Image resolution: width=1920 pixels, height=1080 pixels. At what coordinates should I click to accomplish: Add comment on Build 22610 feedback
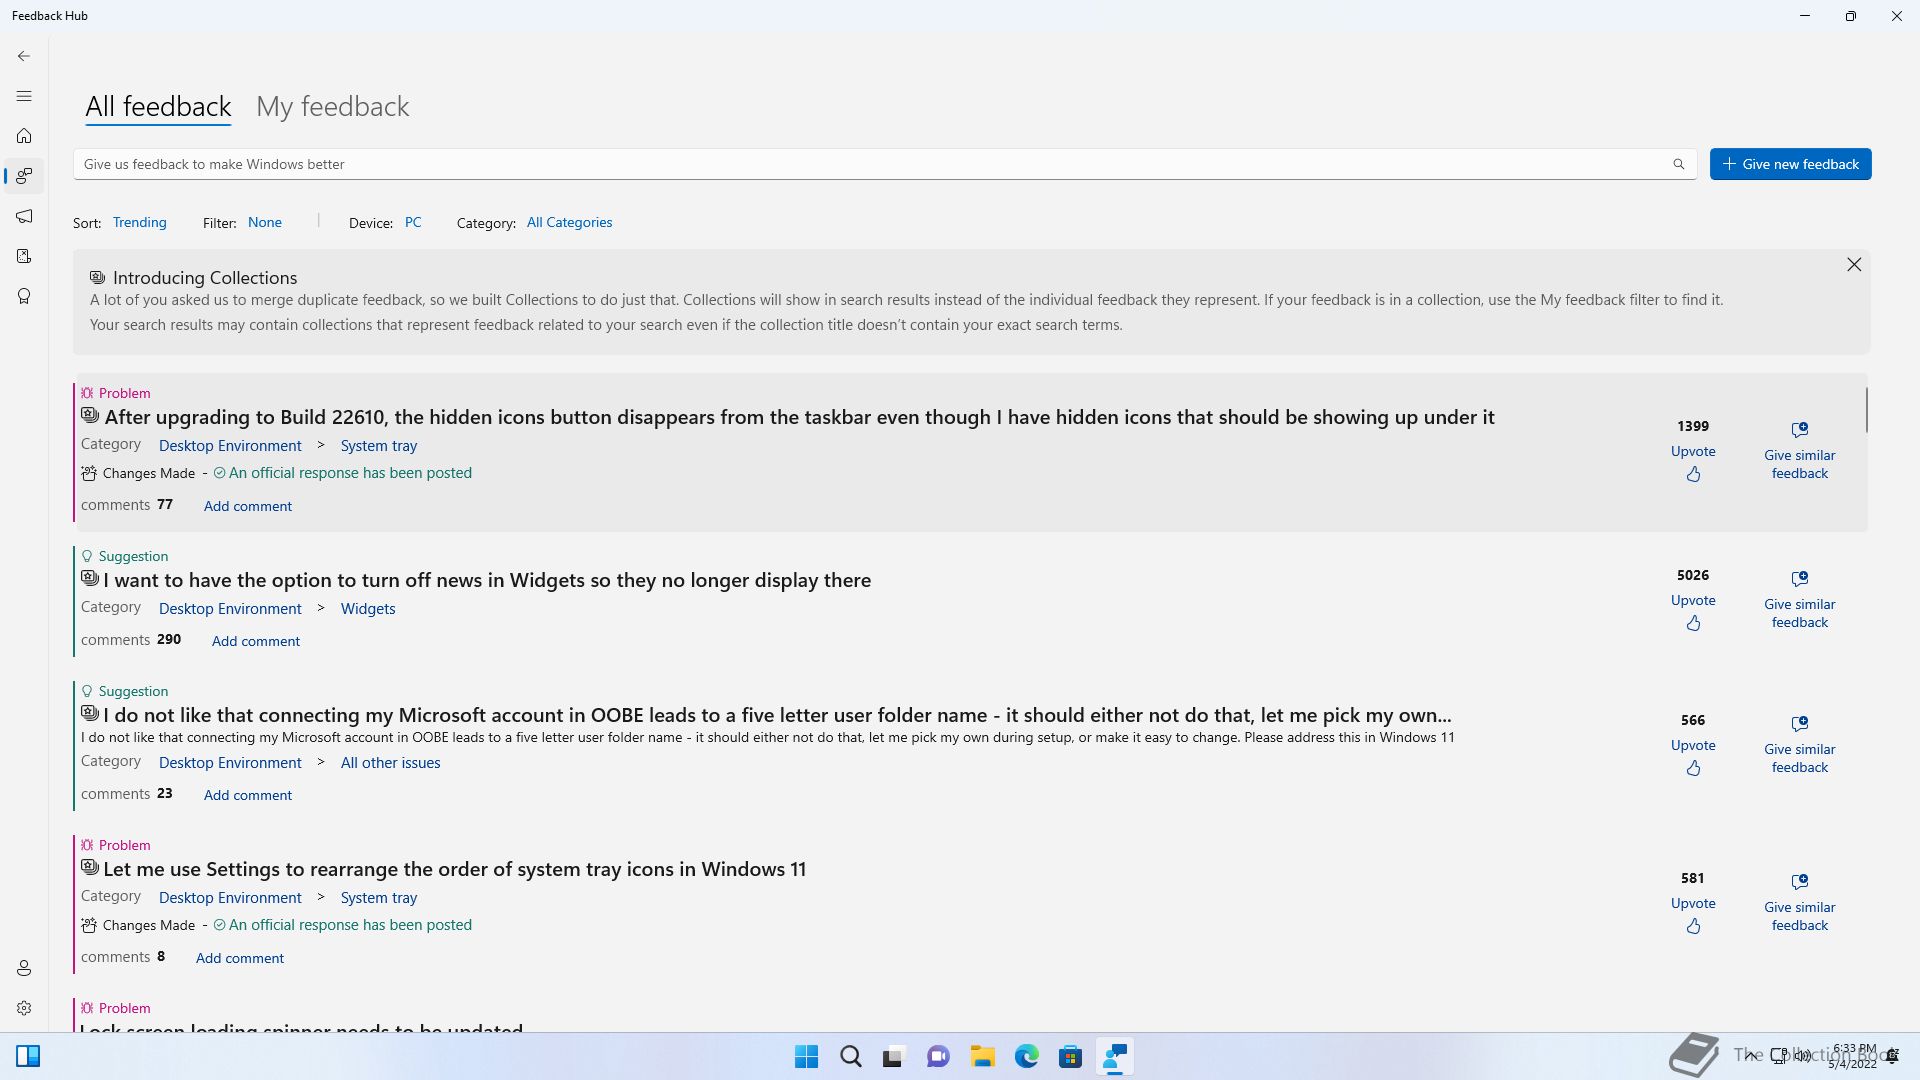[248, 506]
